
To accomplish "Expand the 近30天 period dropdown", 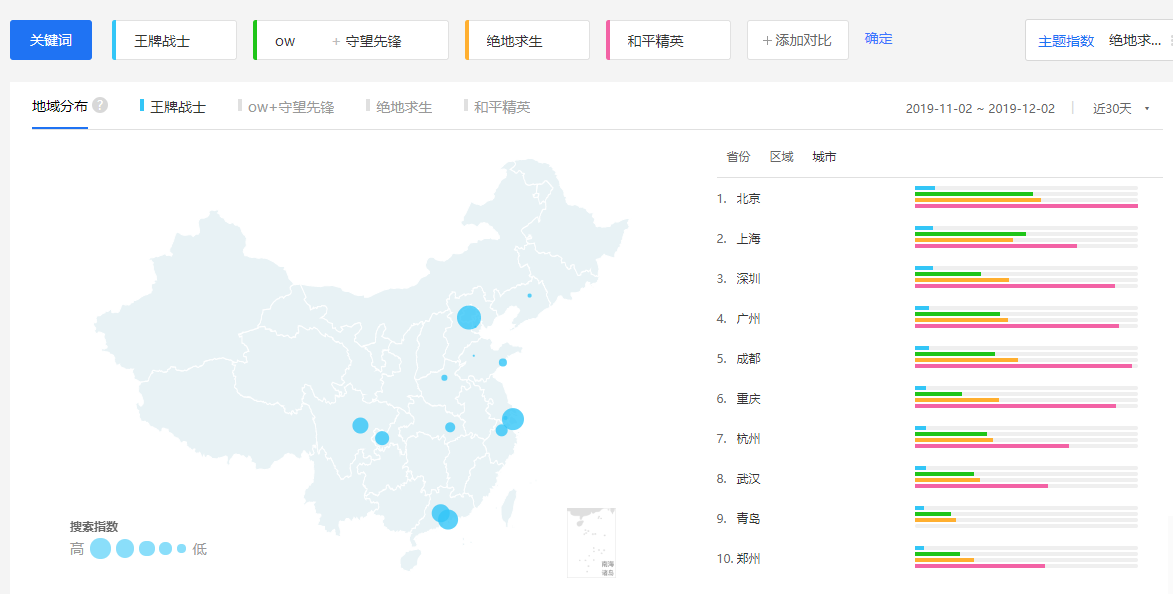I will [x=1121, y=108].
